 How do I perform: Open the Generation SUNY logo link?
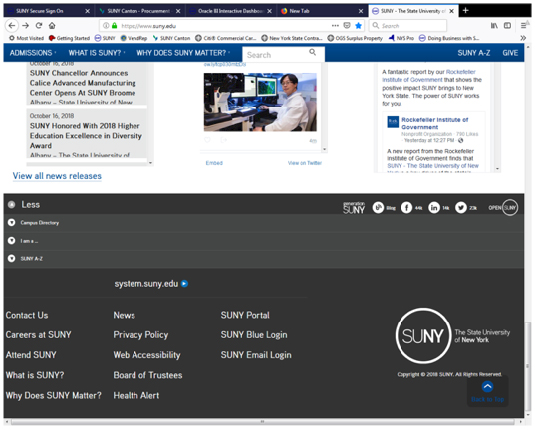pos(354,207)
